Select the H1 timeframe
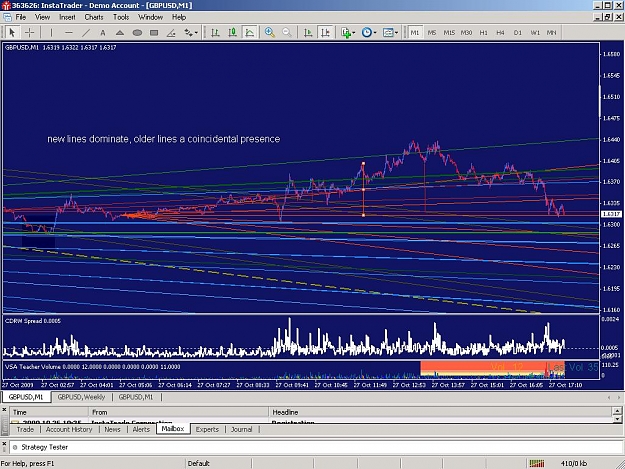The width and height of the screenshot is (625, 469). tap(483, 33)
